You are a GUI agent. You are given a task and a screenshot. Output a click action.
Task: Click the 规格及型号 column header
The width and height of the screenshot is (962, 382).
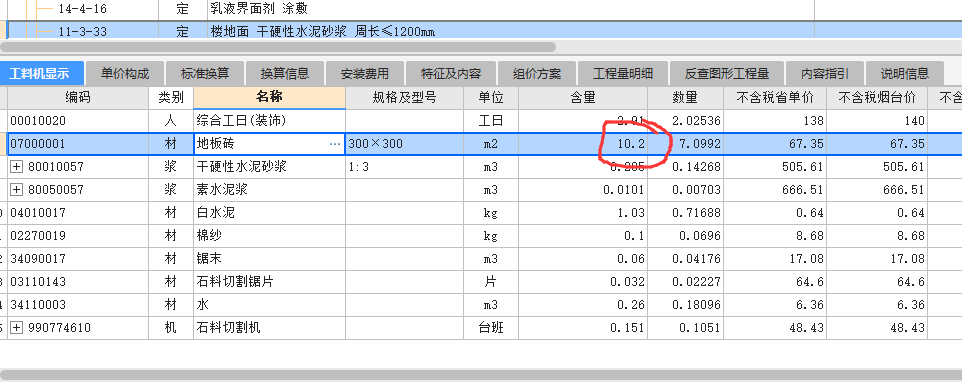[x=404, y=97]
